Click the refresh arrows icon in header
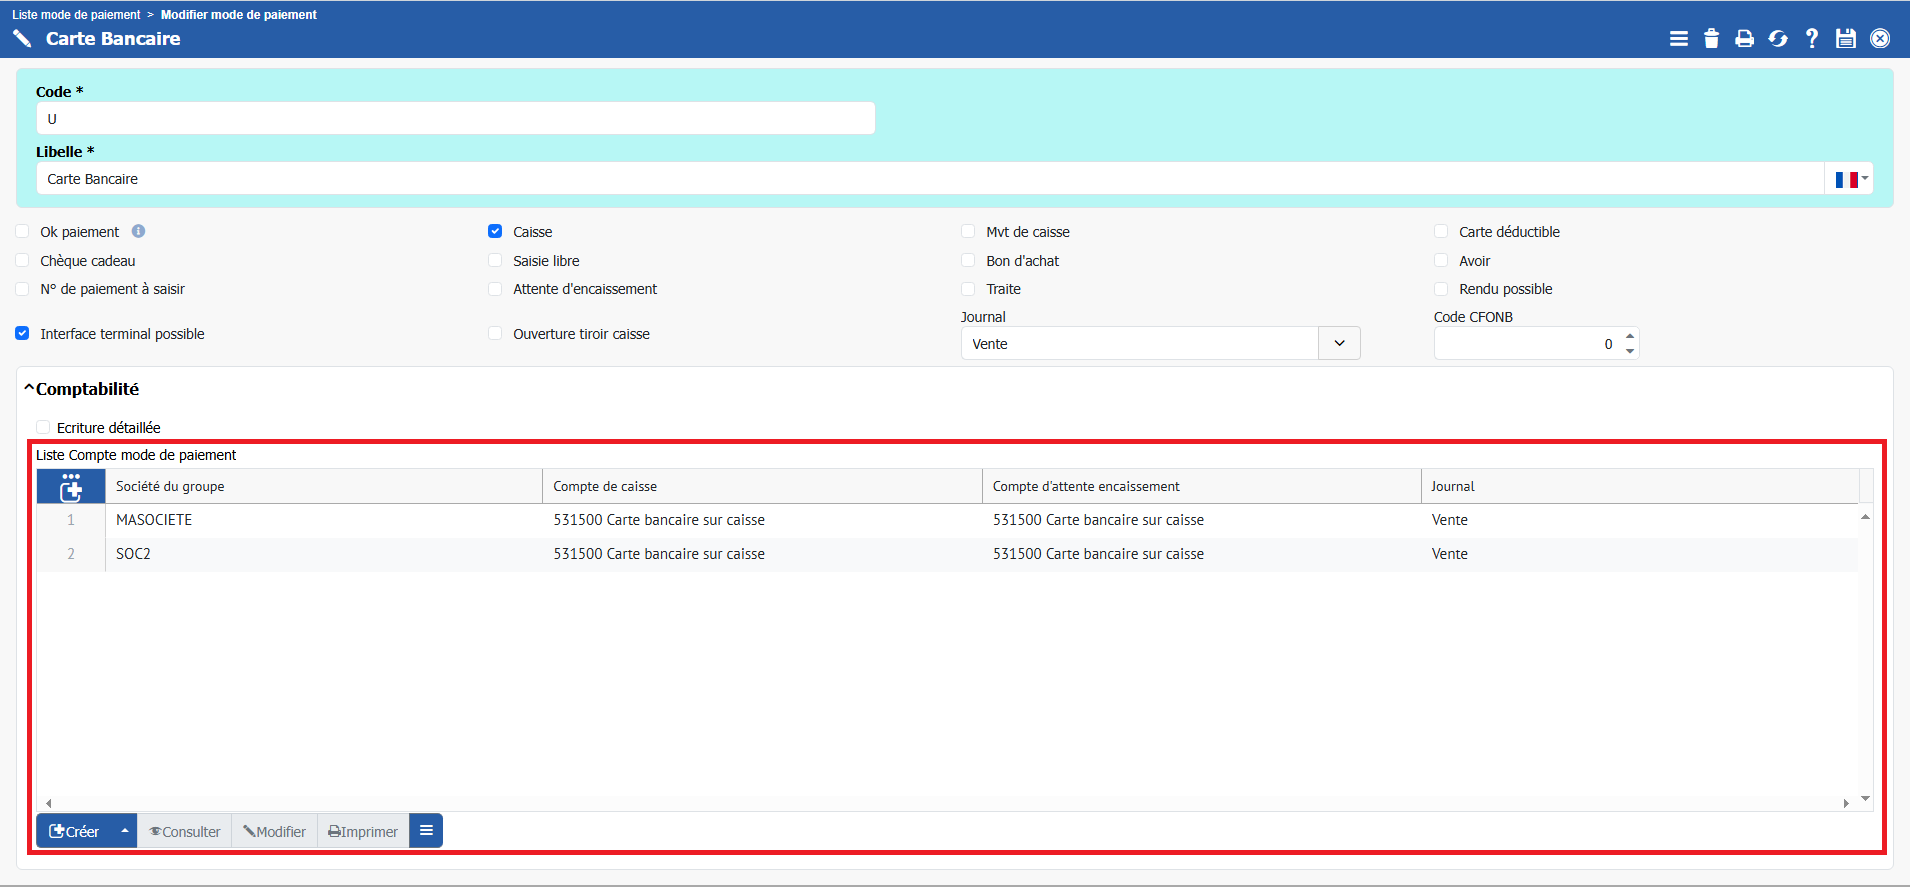 pyautogui.click(x=1778, y=39)
